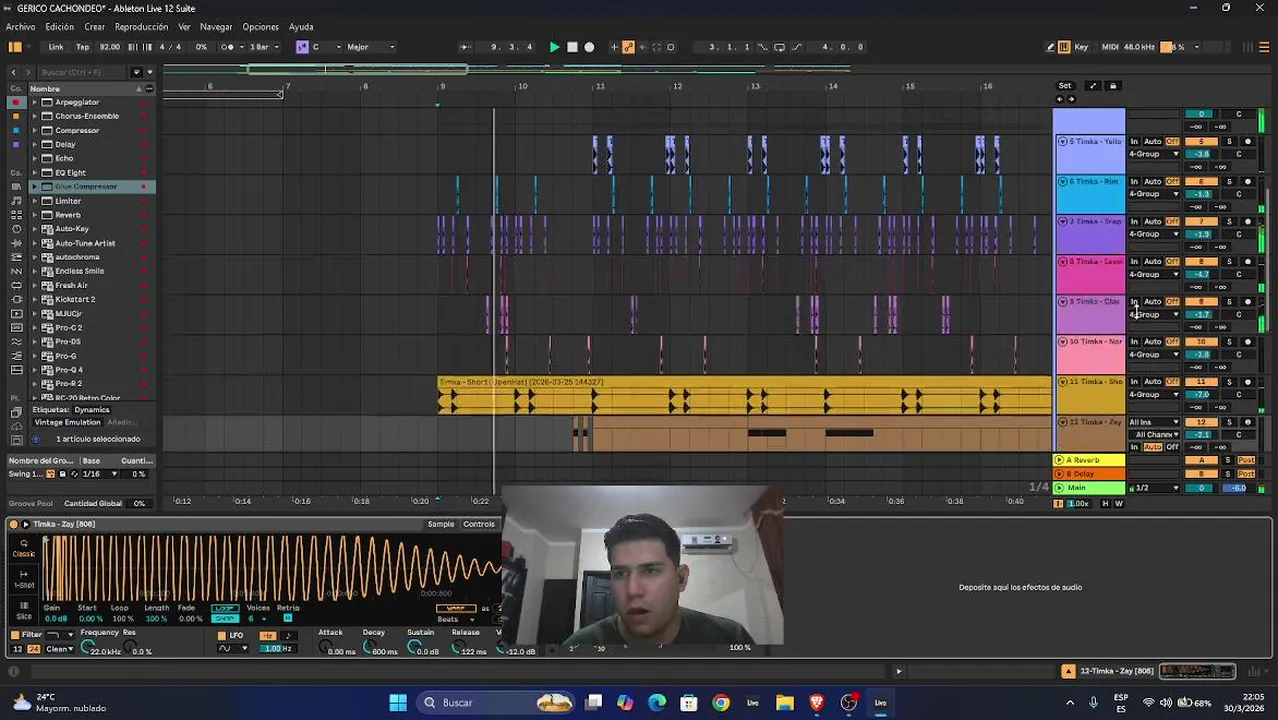The image size is (1278, 720).
Task: Open Main output 1/2 dropdown
Action: pos(1155,488)
